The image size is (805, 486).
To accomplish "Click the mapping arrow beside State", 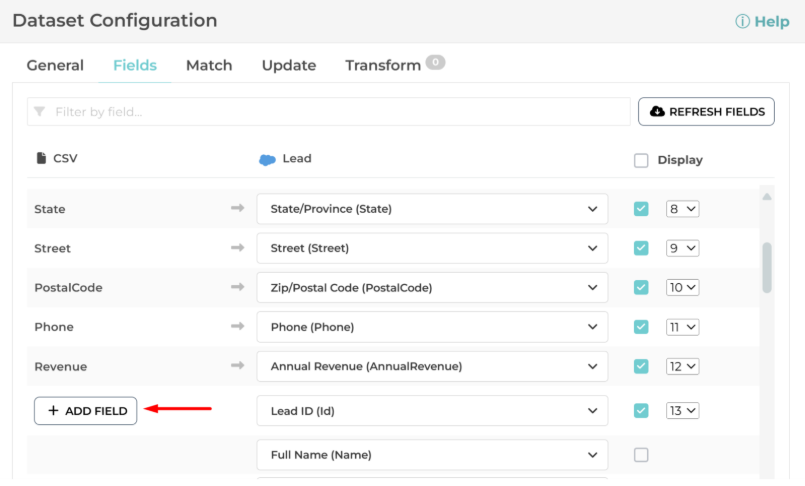I will (x=237, y=208).
